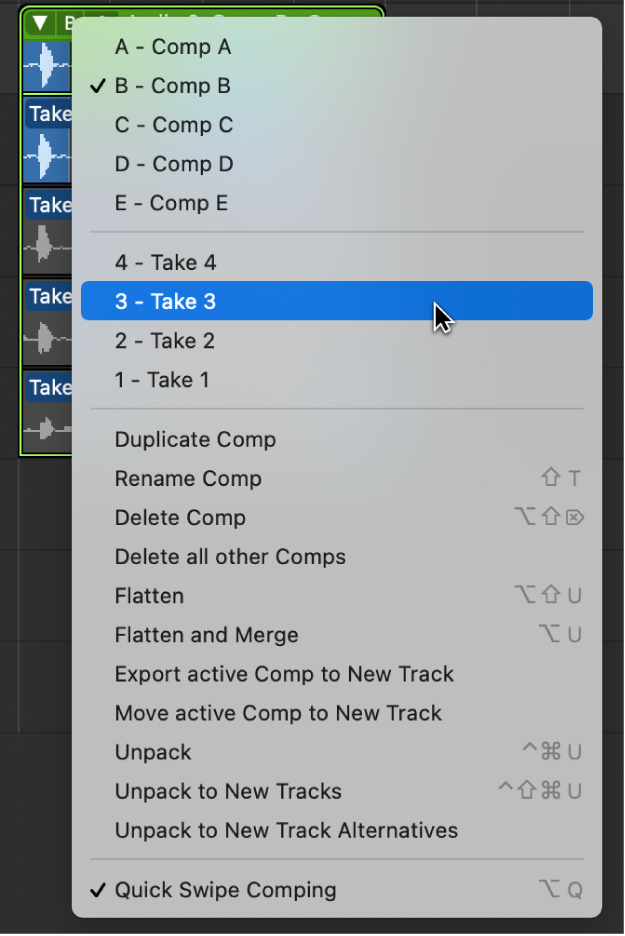The width and height of the screenshot is (625, 936).
Task: Click Duplicate Comp
Action: coord(195,439)
